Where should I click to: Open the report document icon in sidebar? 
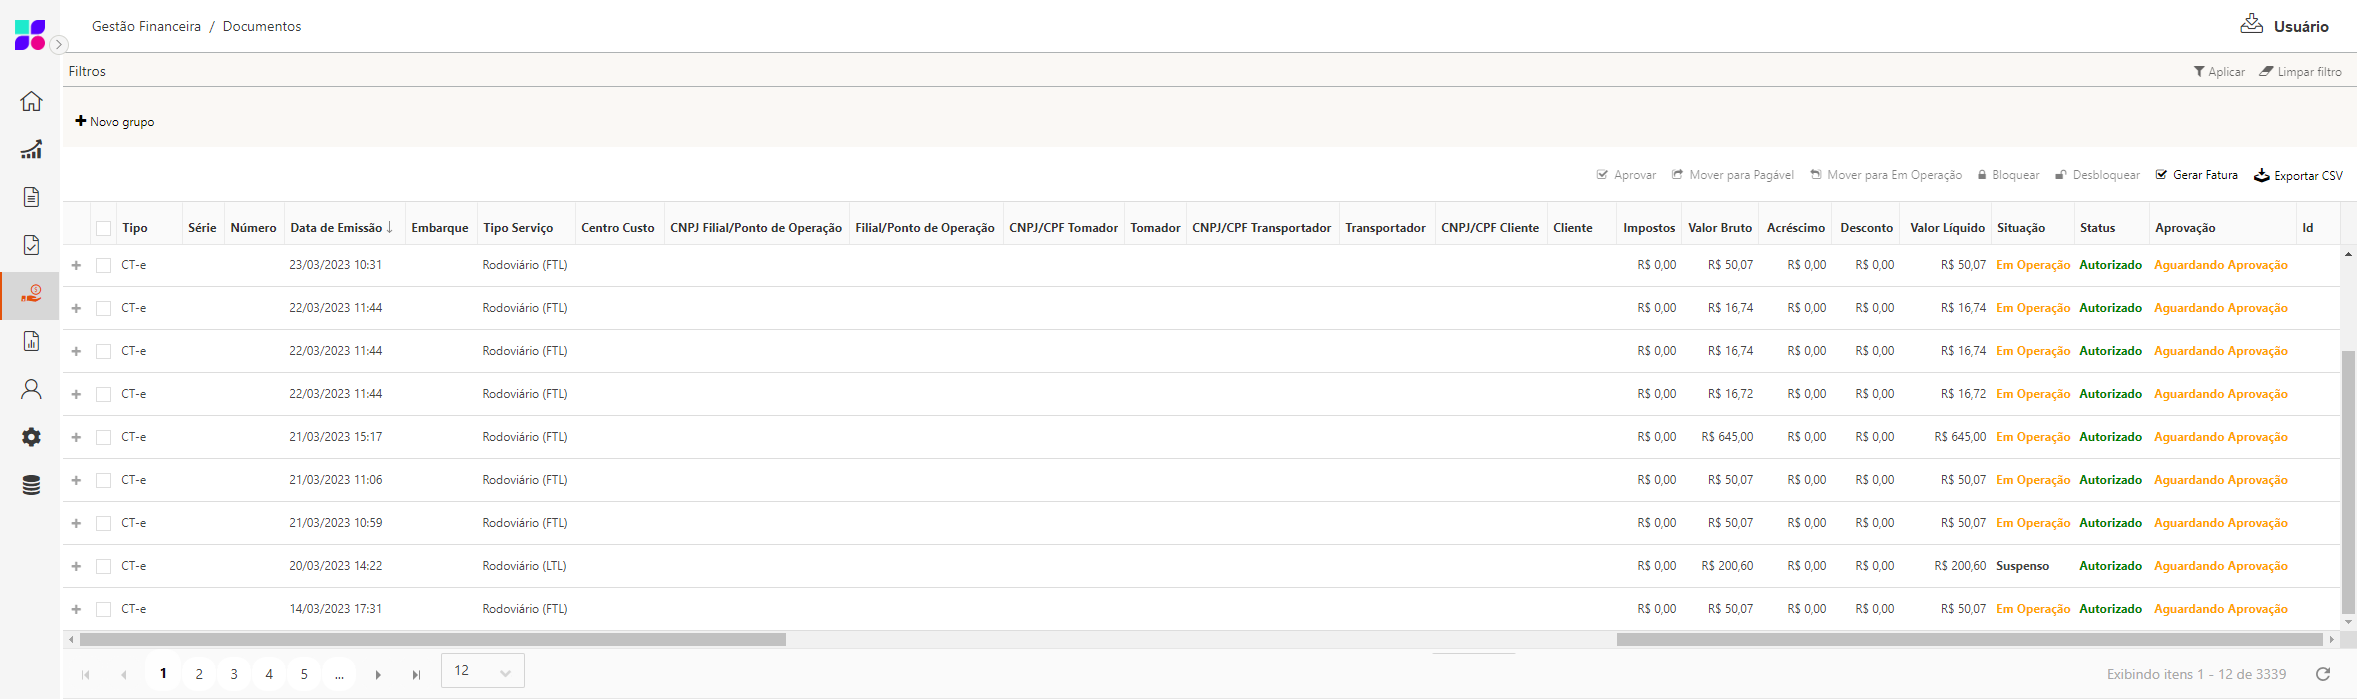tap(31, 341)
